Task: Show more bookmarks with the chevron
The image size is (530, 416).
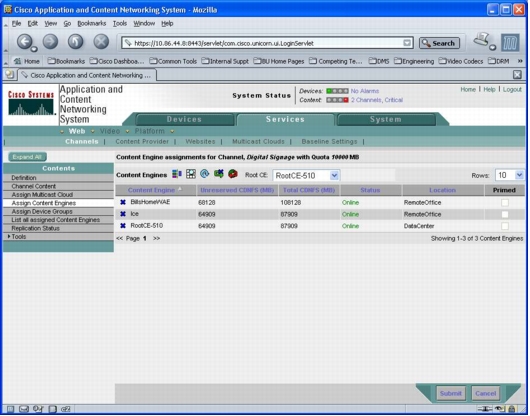Action: [520, 61]
